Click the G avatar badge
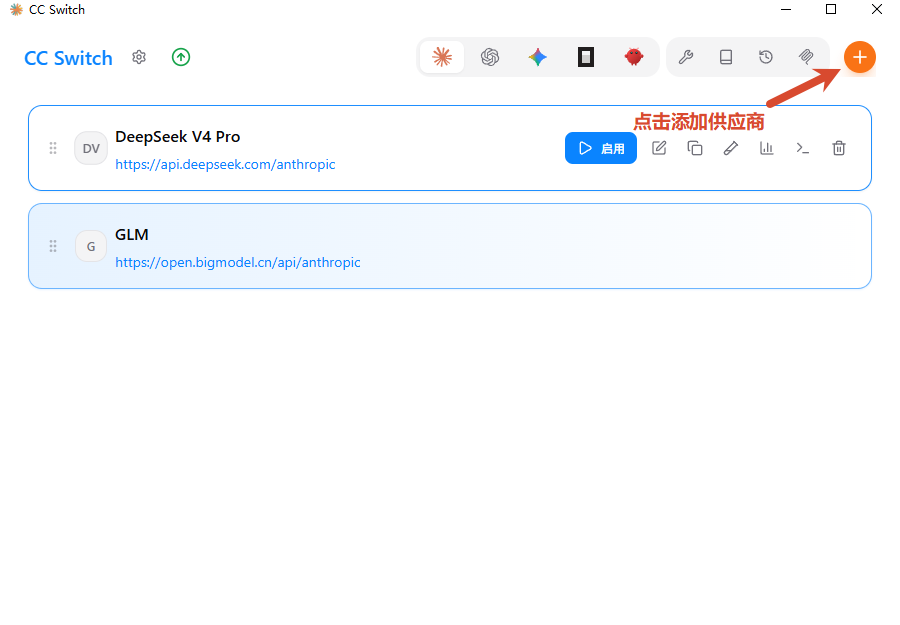900x625 pixels. tap(91, 246)
